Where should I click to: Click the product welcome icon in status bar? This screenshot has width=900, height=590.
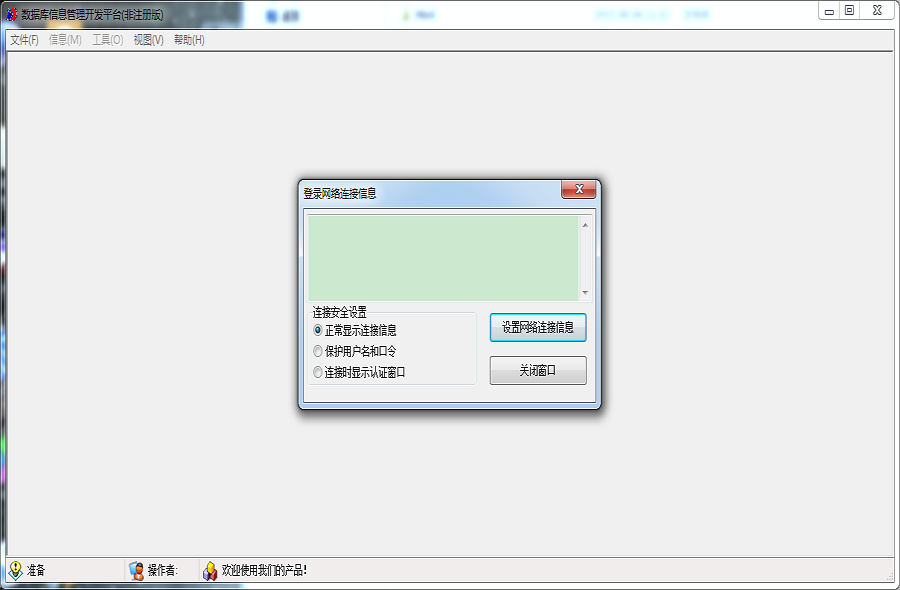[210, 570]
